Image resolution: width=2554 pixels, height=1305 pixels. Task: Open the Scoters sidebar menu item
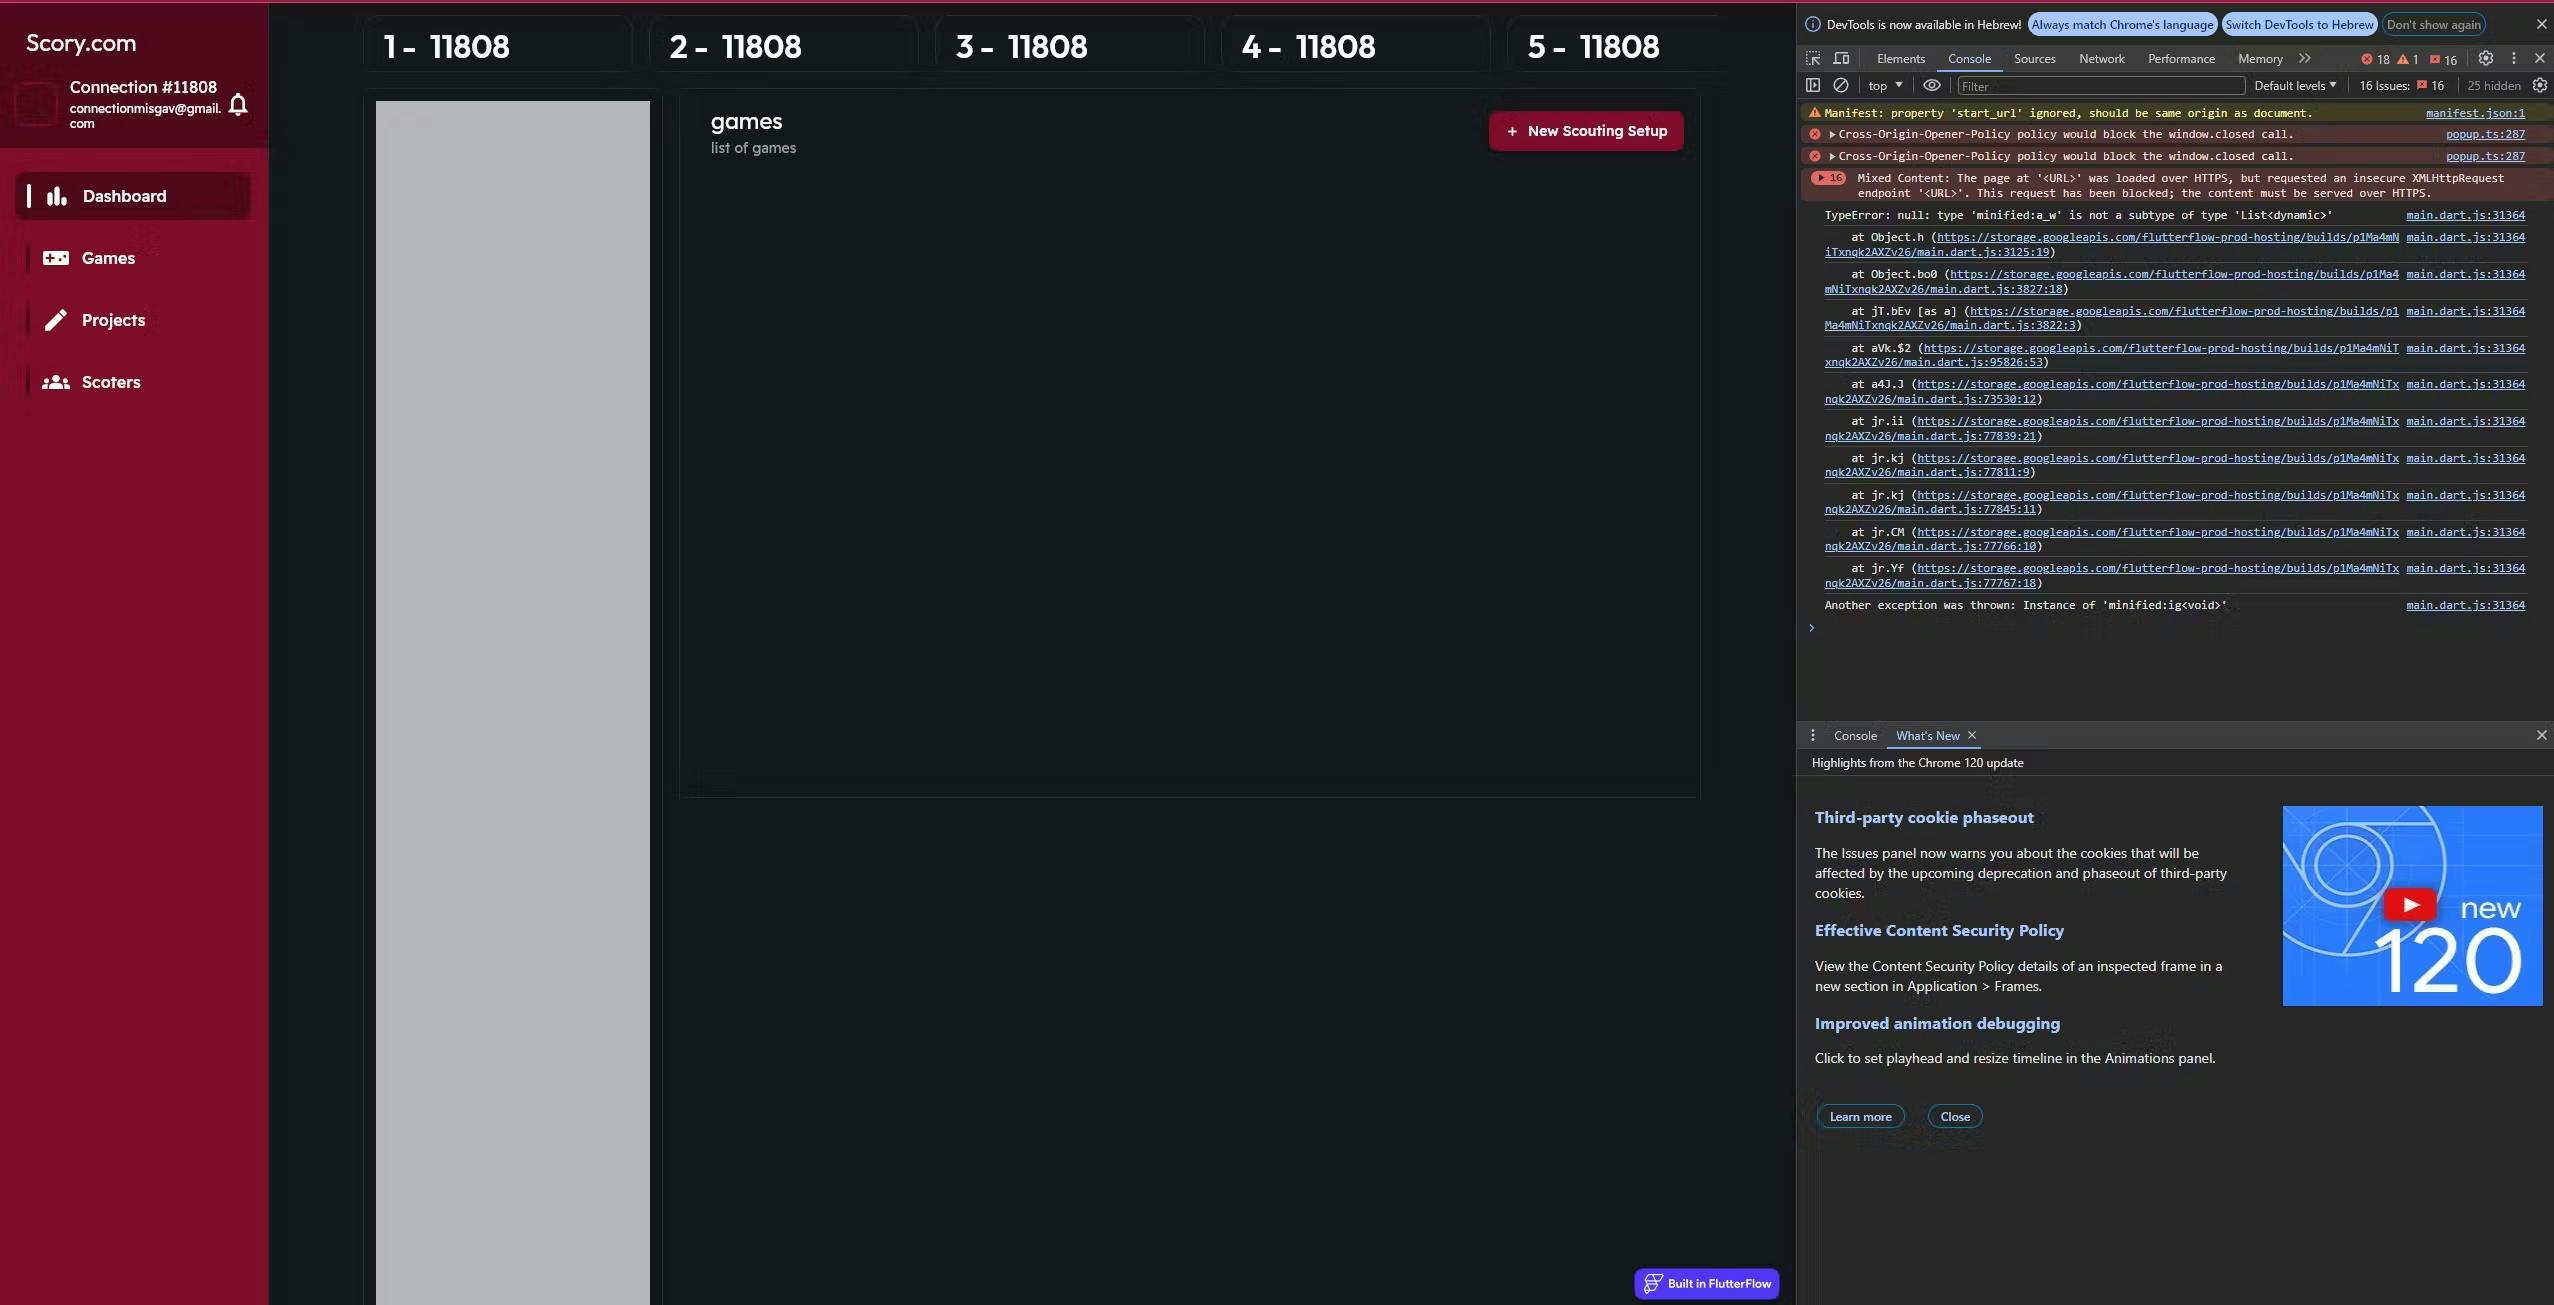click(x=110, y=382)
